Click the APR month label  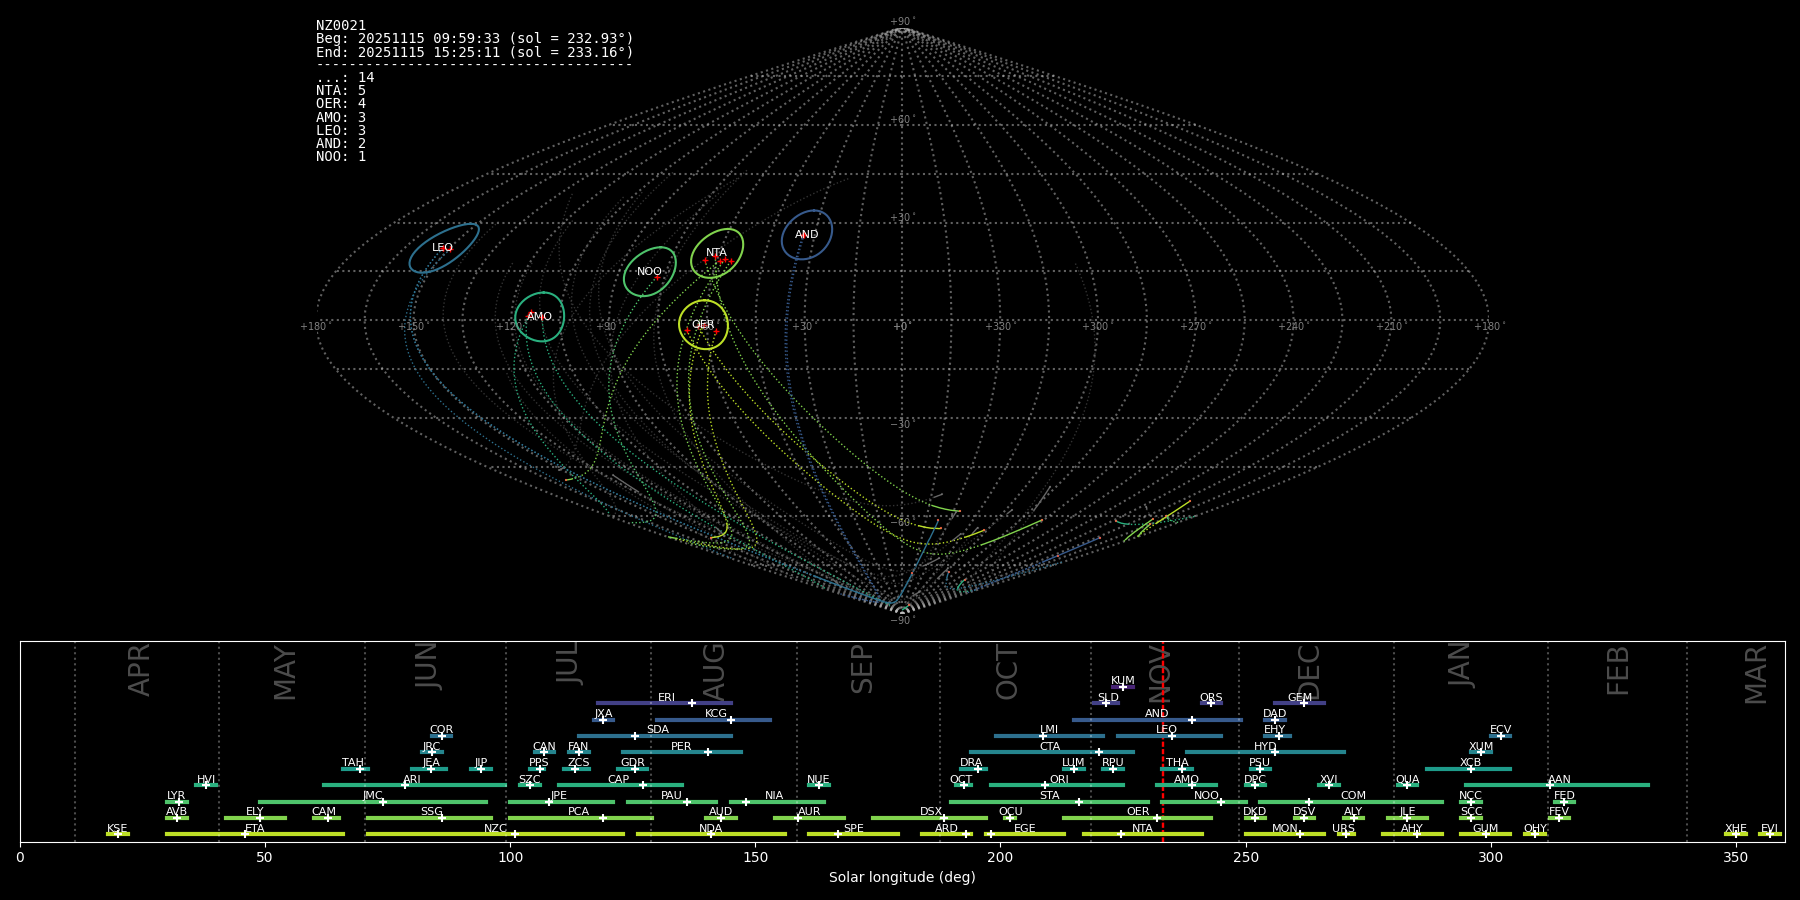point(139,670)
